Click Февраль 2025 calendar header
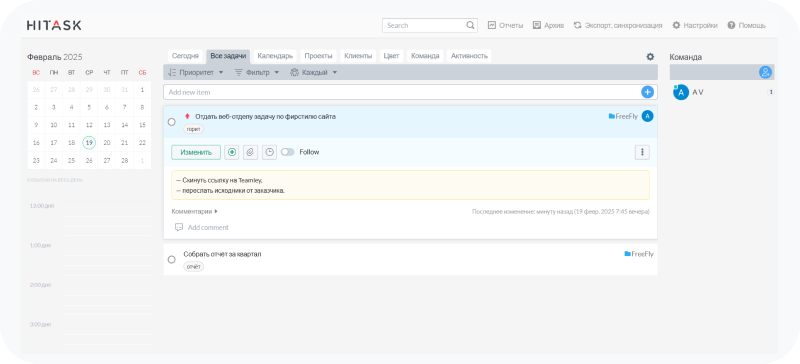 (x=55, y=57)
